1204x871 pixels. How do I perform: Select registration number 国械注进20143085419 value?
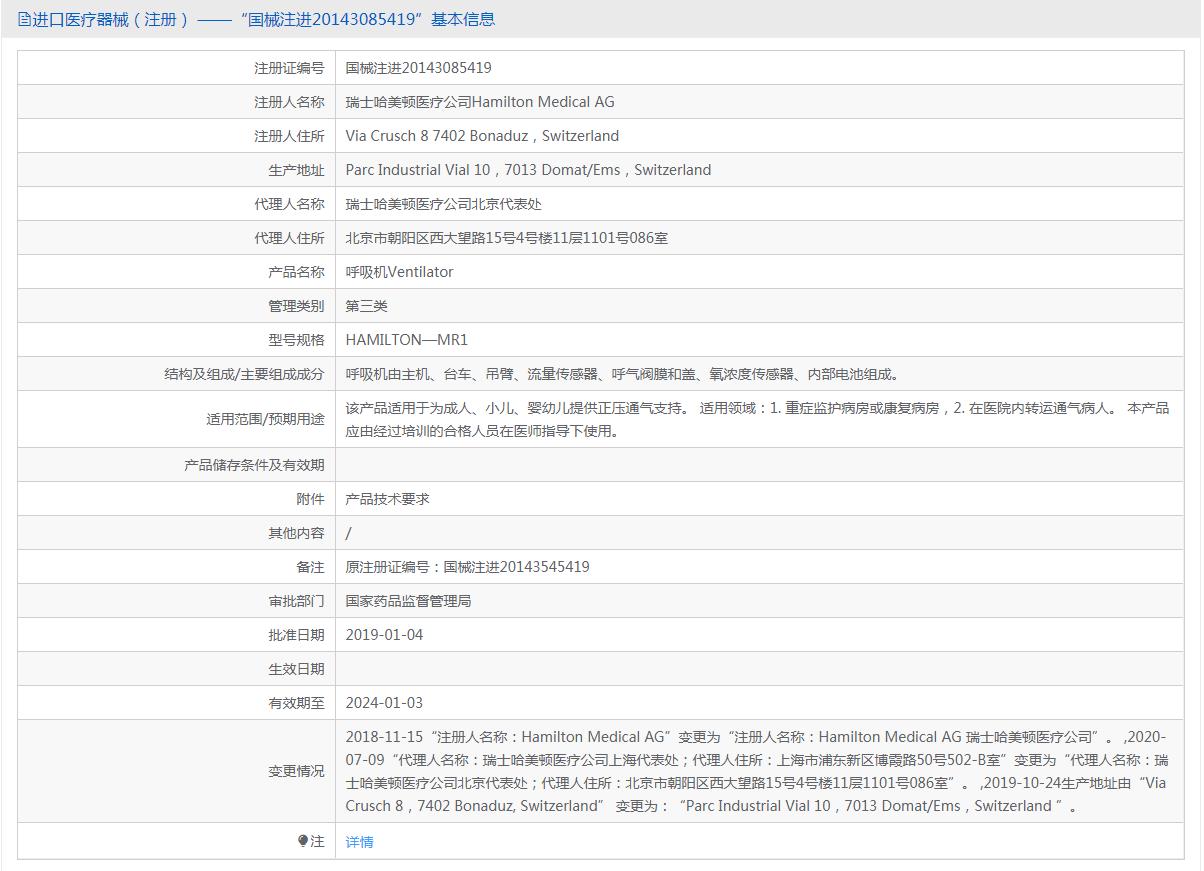pos(419,68)
